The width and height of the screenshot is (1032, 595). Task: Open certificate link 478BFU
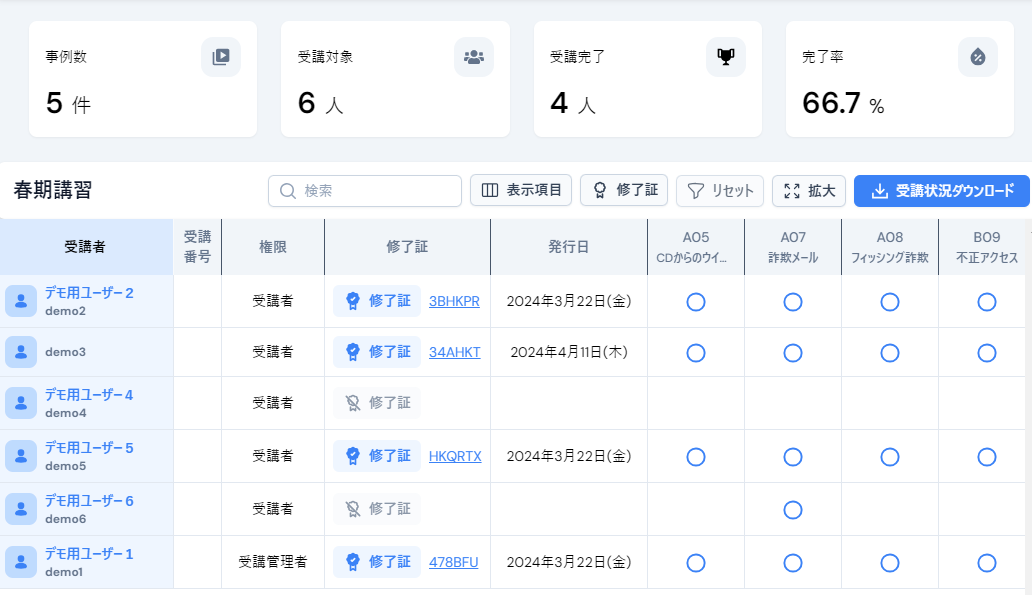point(453,562)
